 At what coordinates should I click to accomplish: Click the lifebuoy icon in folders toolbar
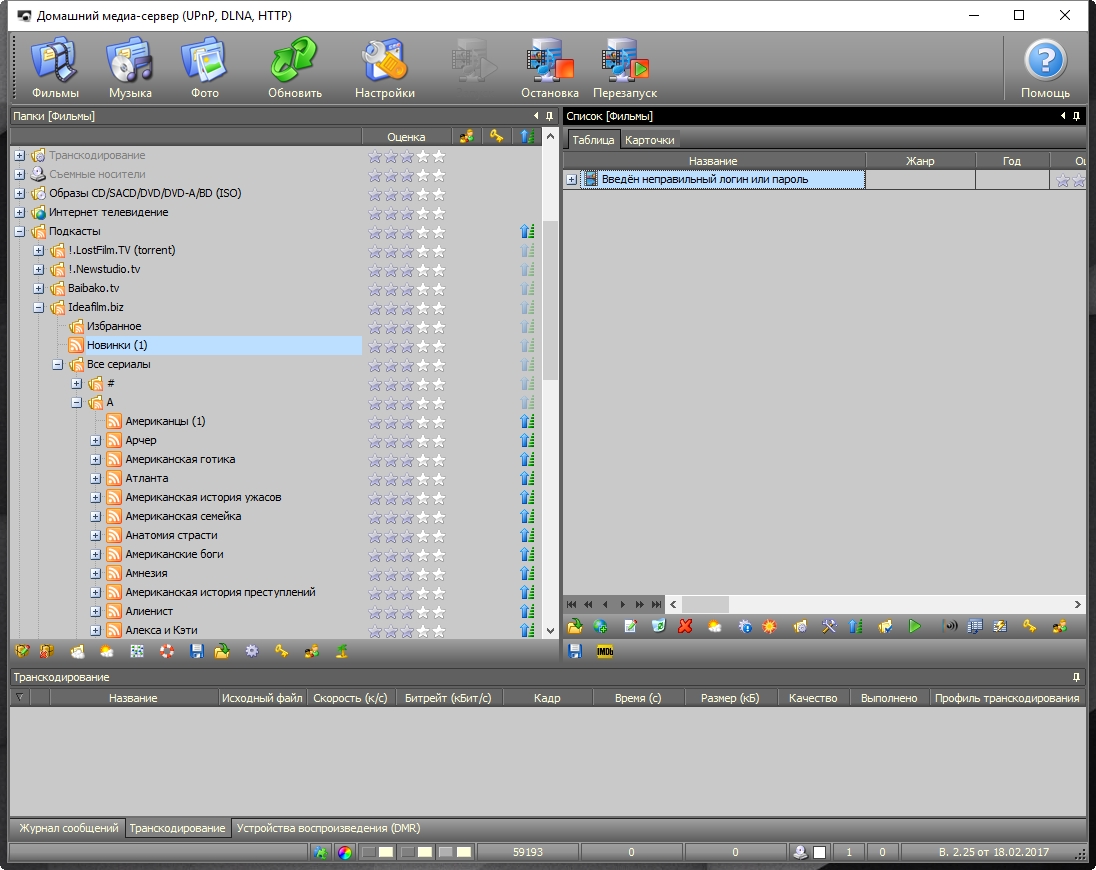(x=167, y=651)
